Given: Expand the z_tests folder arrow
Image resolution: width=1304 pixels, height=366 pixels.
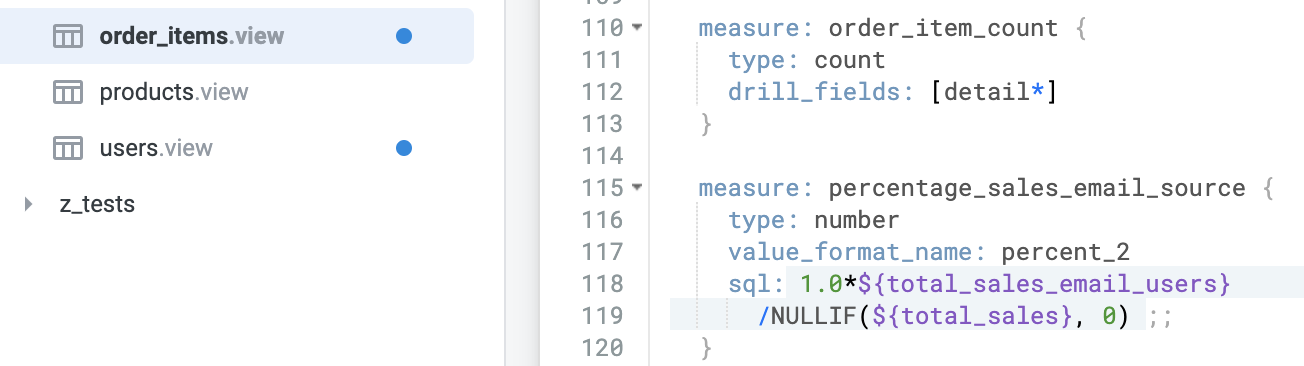Looking at the screenshot, I should 27,205.
